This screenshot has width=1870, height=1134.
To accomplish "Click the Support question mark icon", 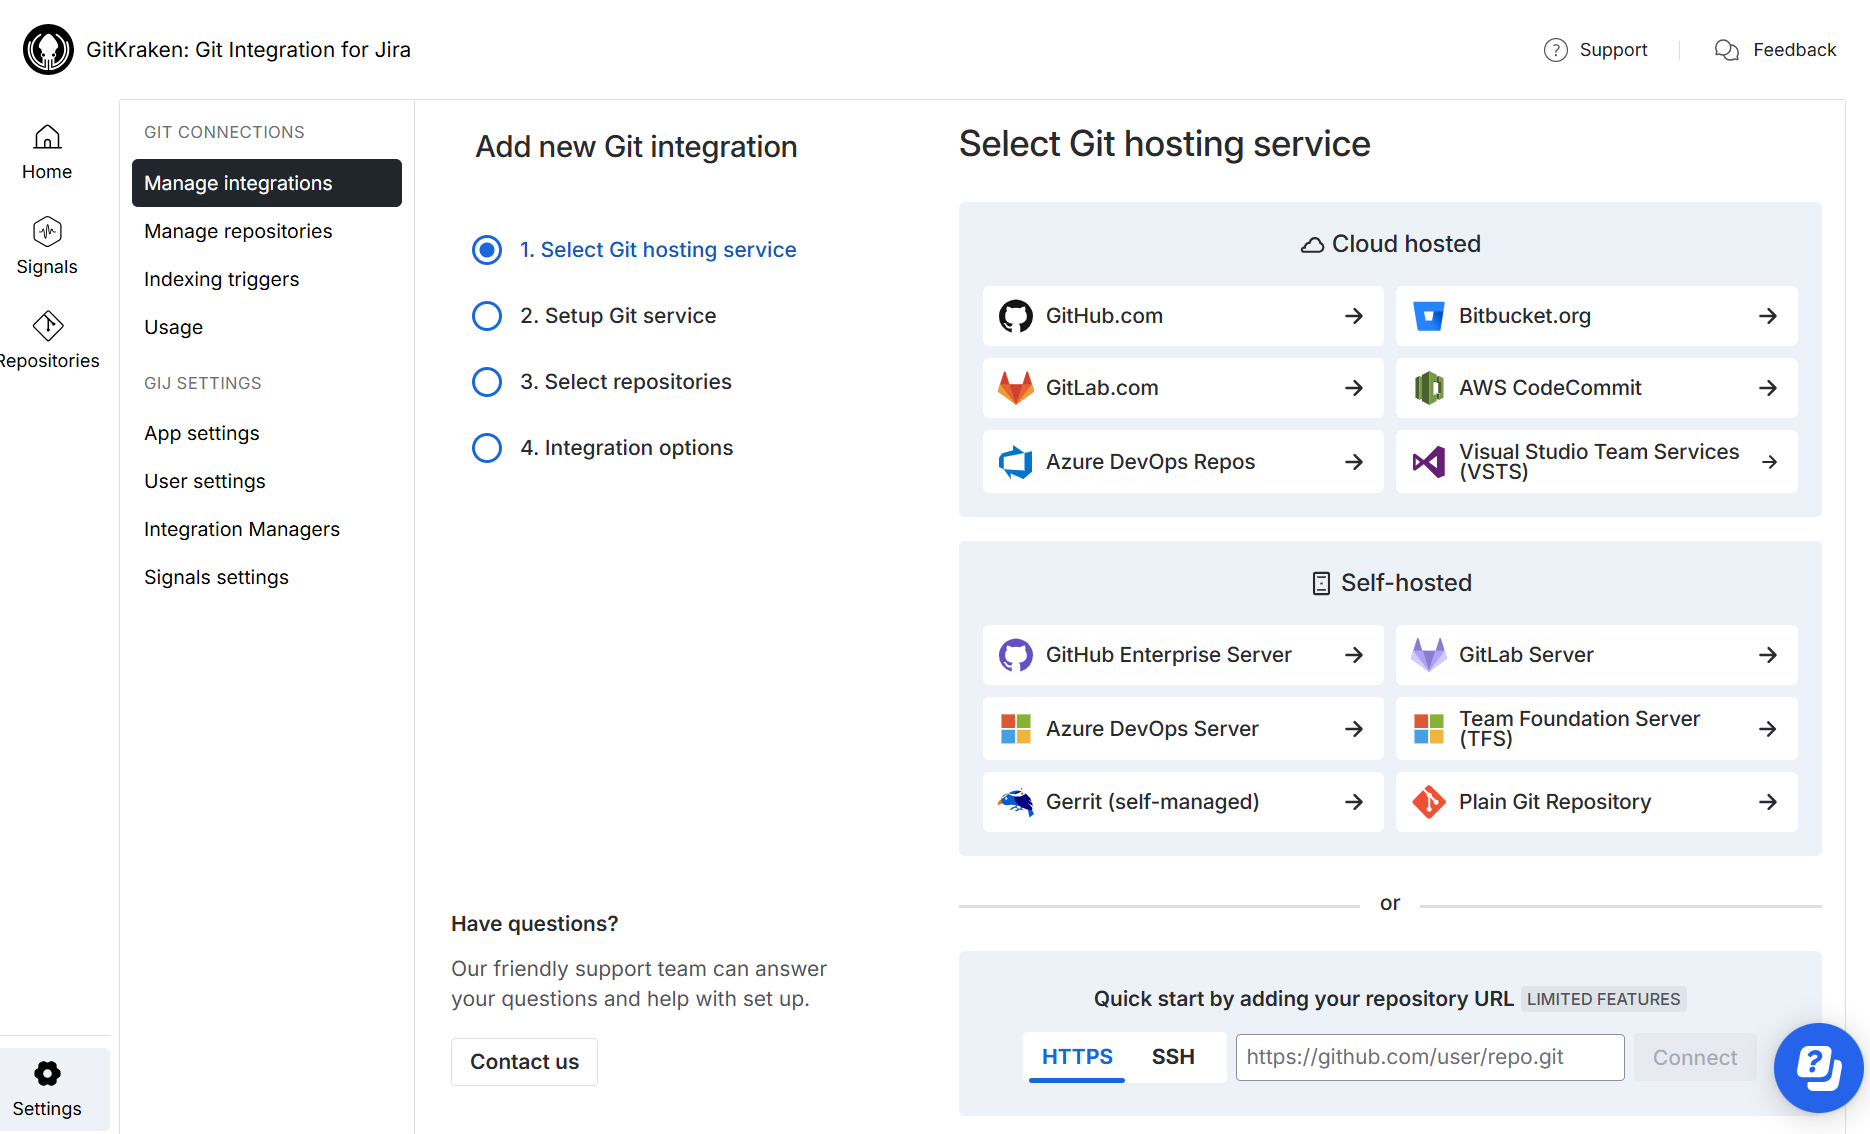I will coord(1555,50).
